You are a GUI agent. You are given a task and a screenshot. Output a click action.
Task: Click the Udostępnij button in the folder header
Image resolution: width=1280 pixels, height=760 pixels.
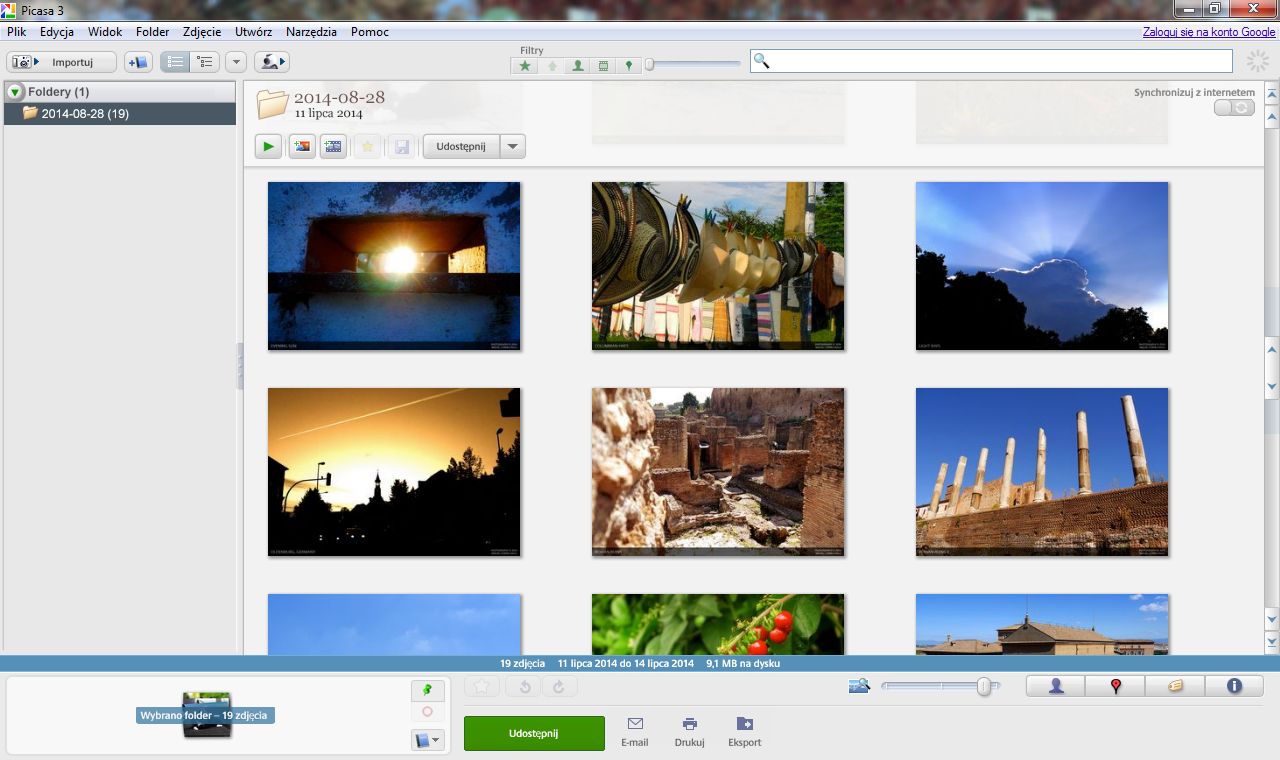pyautogui.click(x=461, y=147)
